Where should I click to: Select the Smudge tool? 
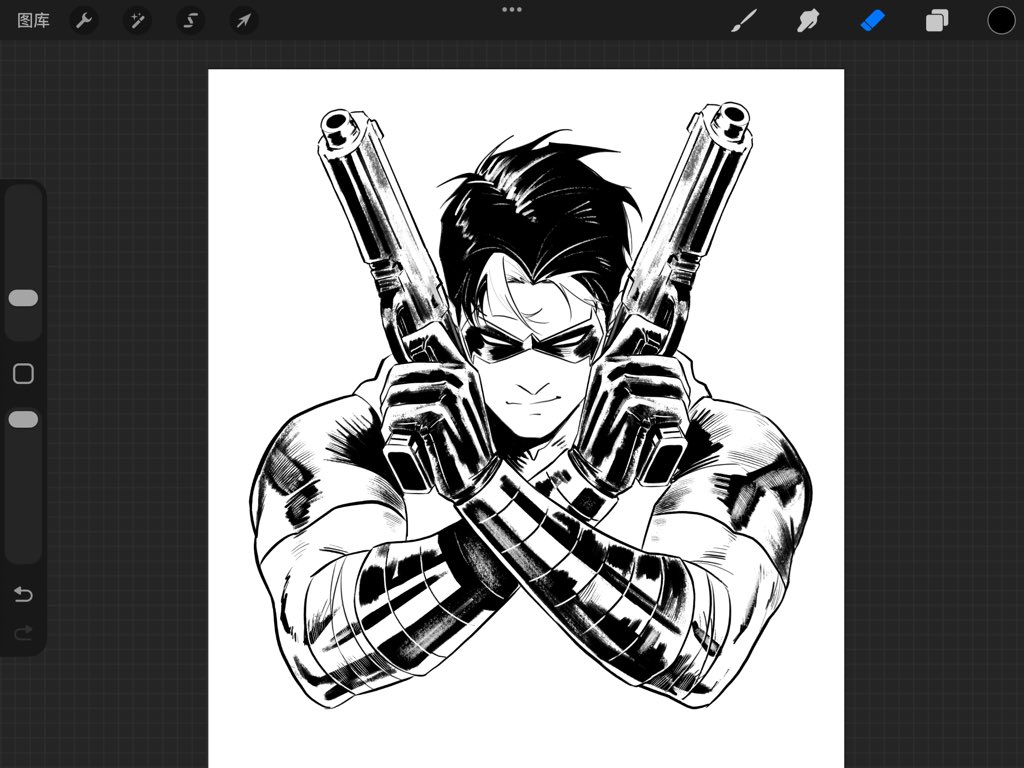808,21
